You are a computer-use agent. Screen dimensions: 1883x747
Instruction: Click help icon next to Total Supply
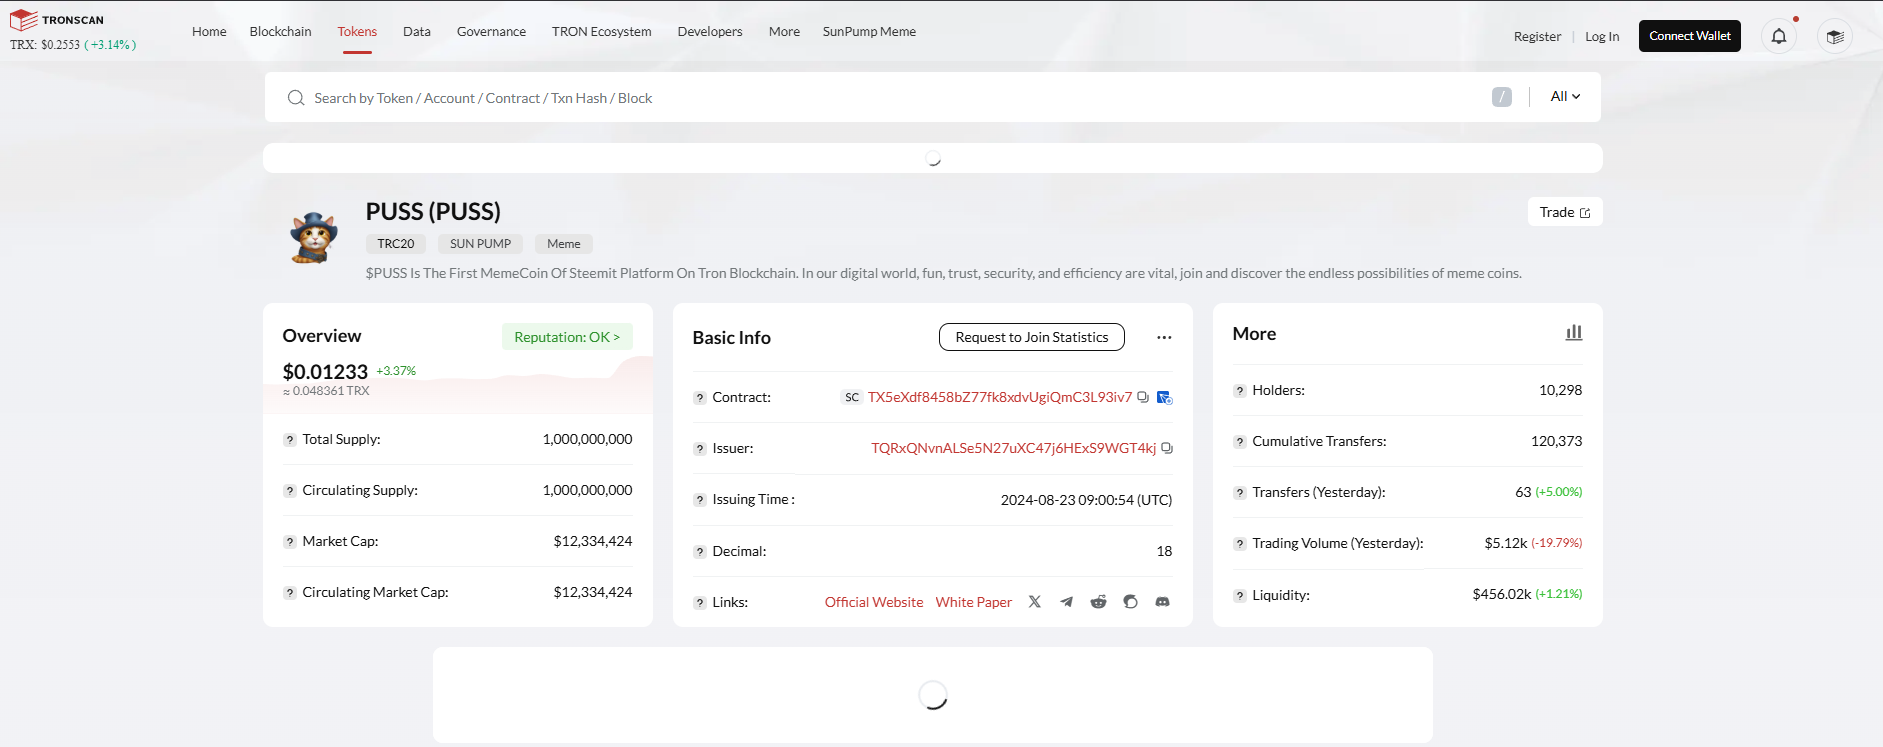(x=290, y=440)
